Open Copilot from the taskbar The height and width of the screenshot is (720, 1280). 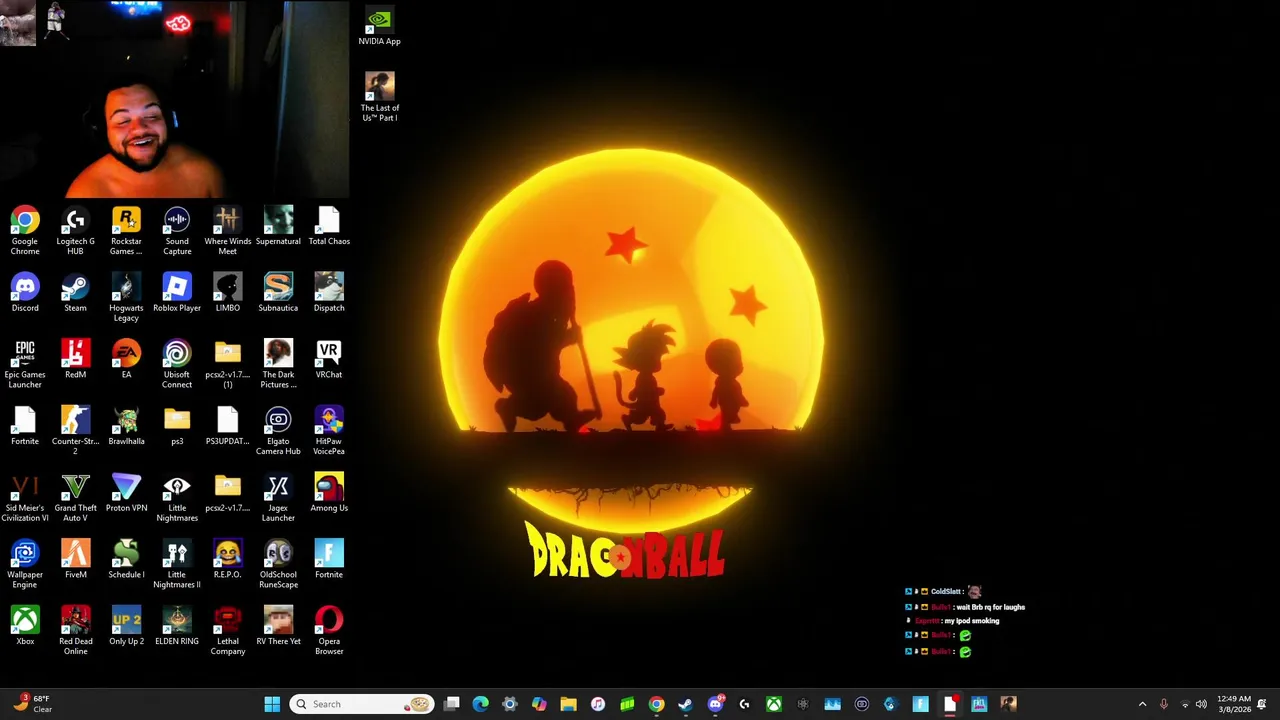[x=539, y=704]
